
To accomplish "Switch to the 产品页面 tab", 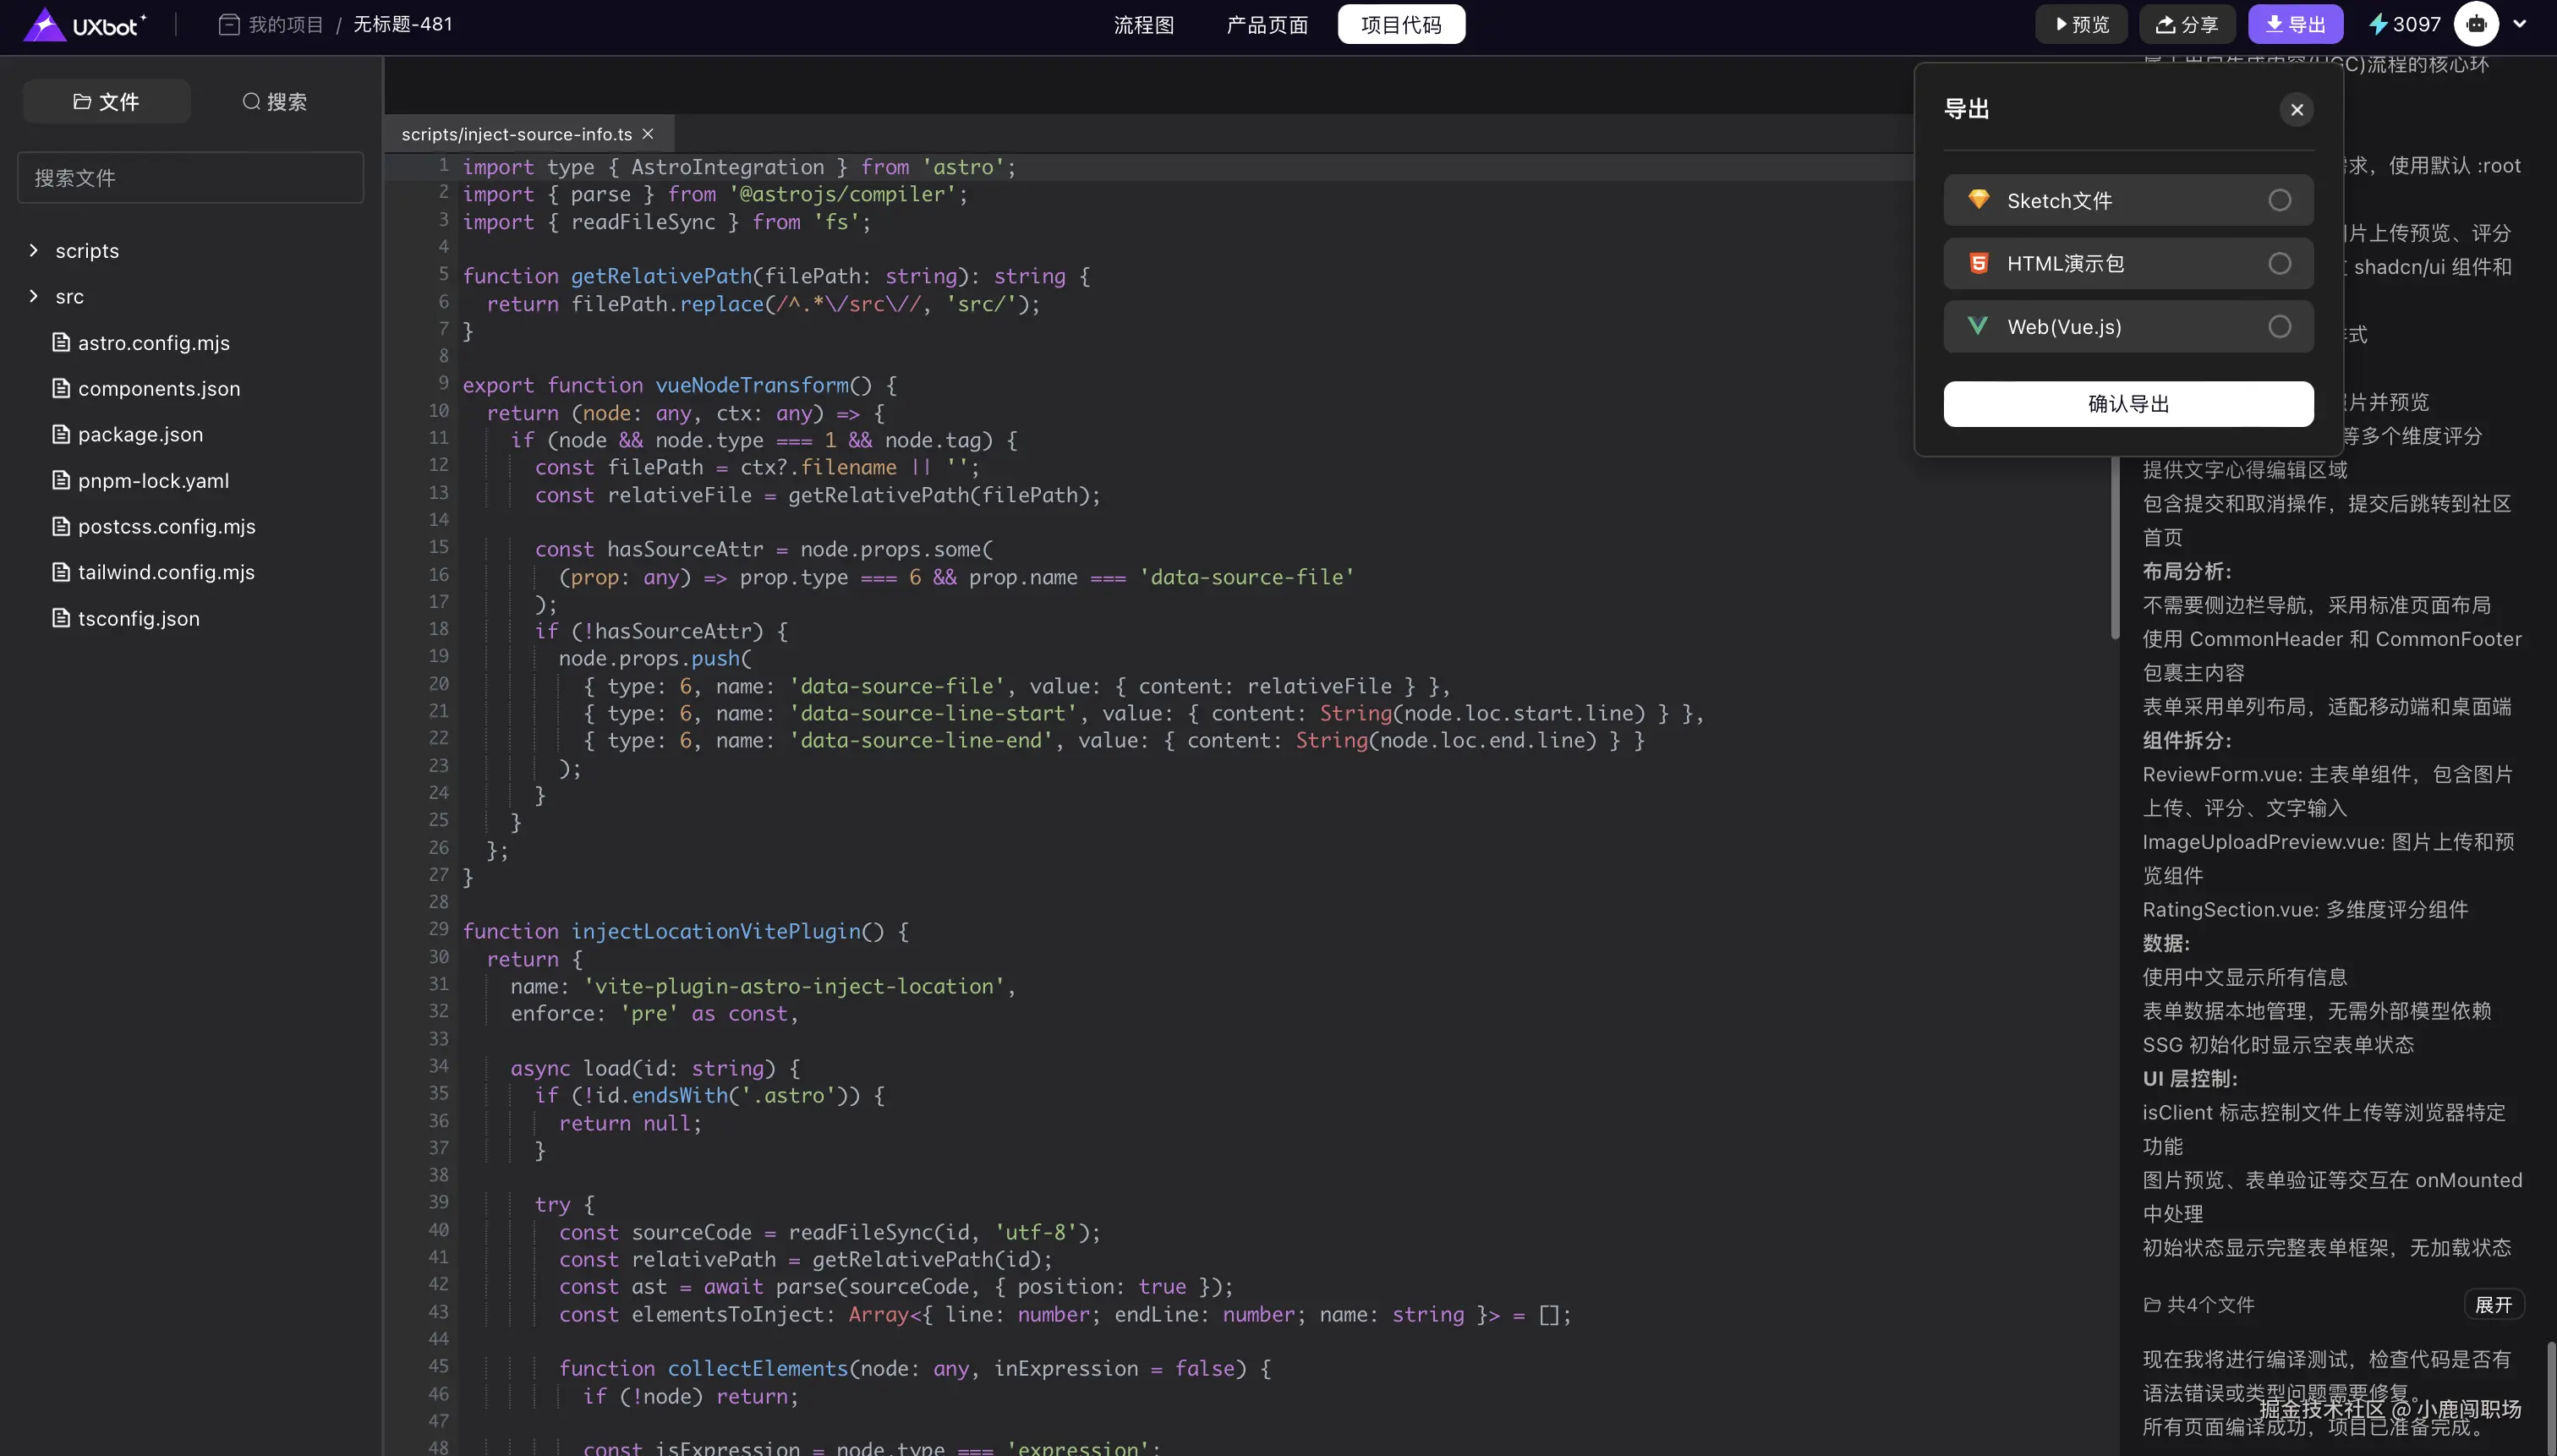I will coord(1267,25).
